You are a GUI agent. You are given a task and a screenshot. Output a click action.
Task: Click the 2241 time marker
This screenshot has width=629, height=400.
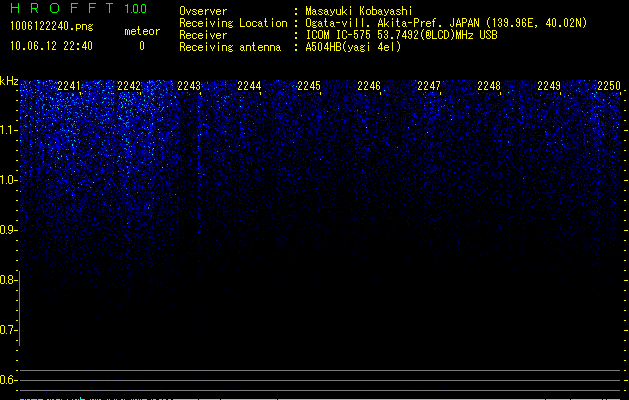point(69,86)
